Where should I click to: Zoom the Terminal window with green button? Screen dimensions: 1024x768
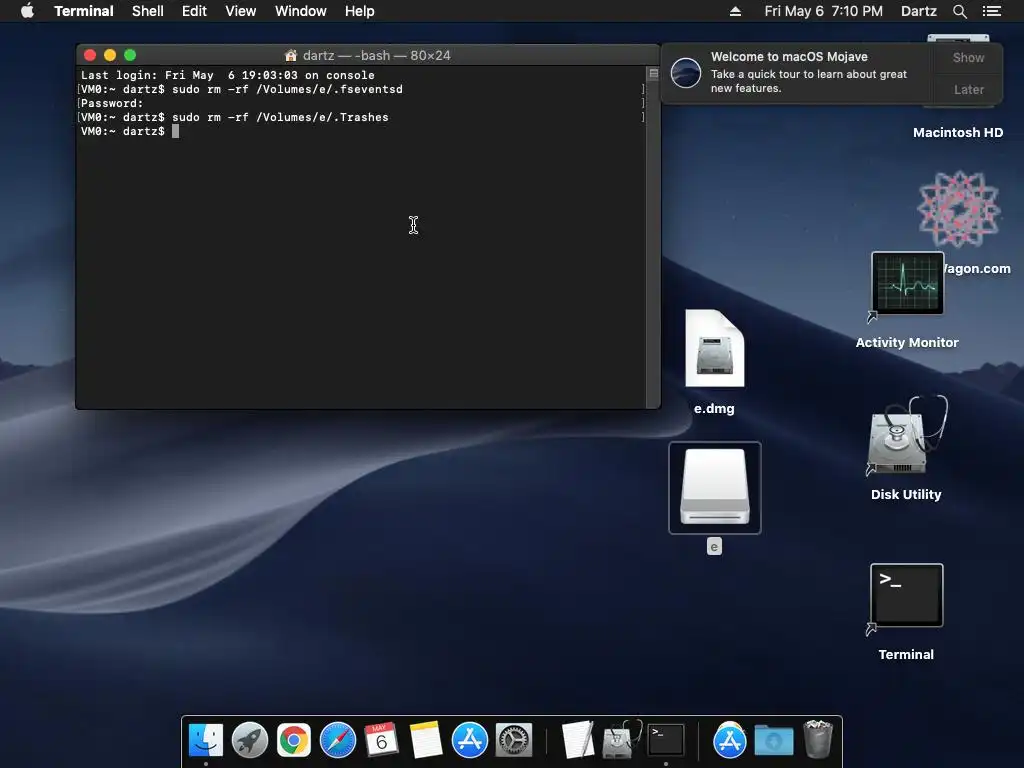click(x=130, y=56)
